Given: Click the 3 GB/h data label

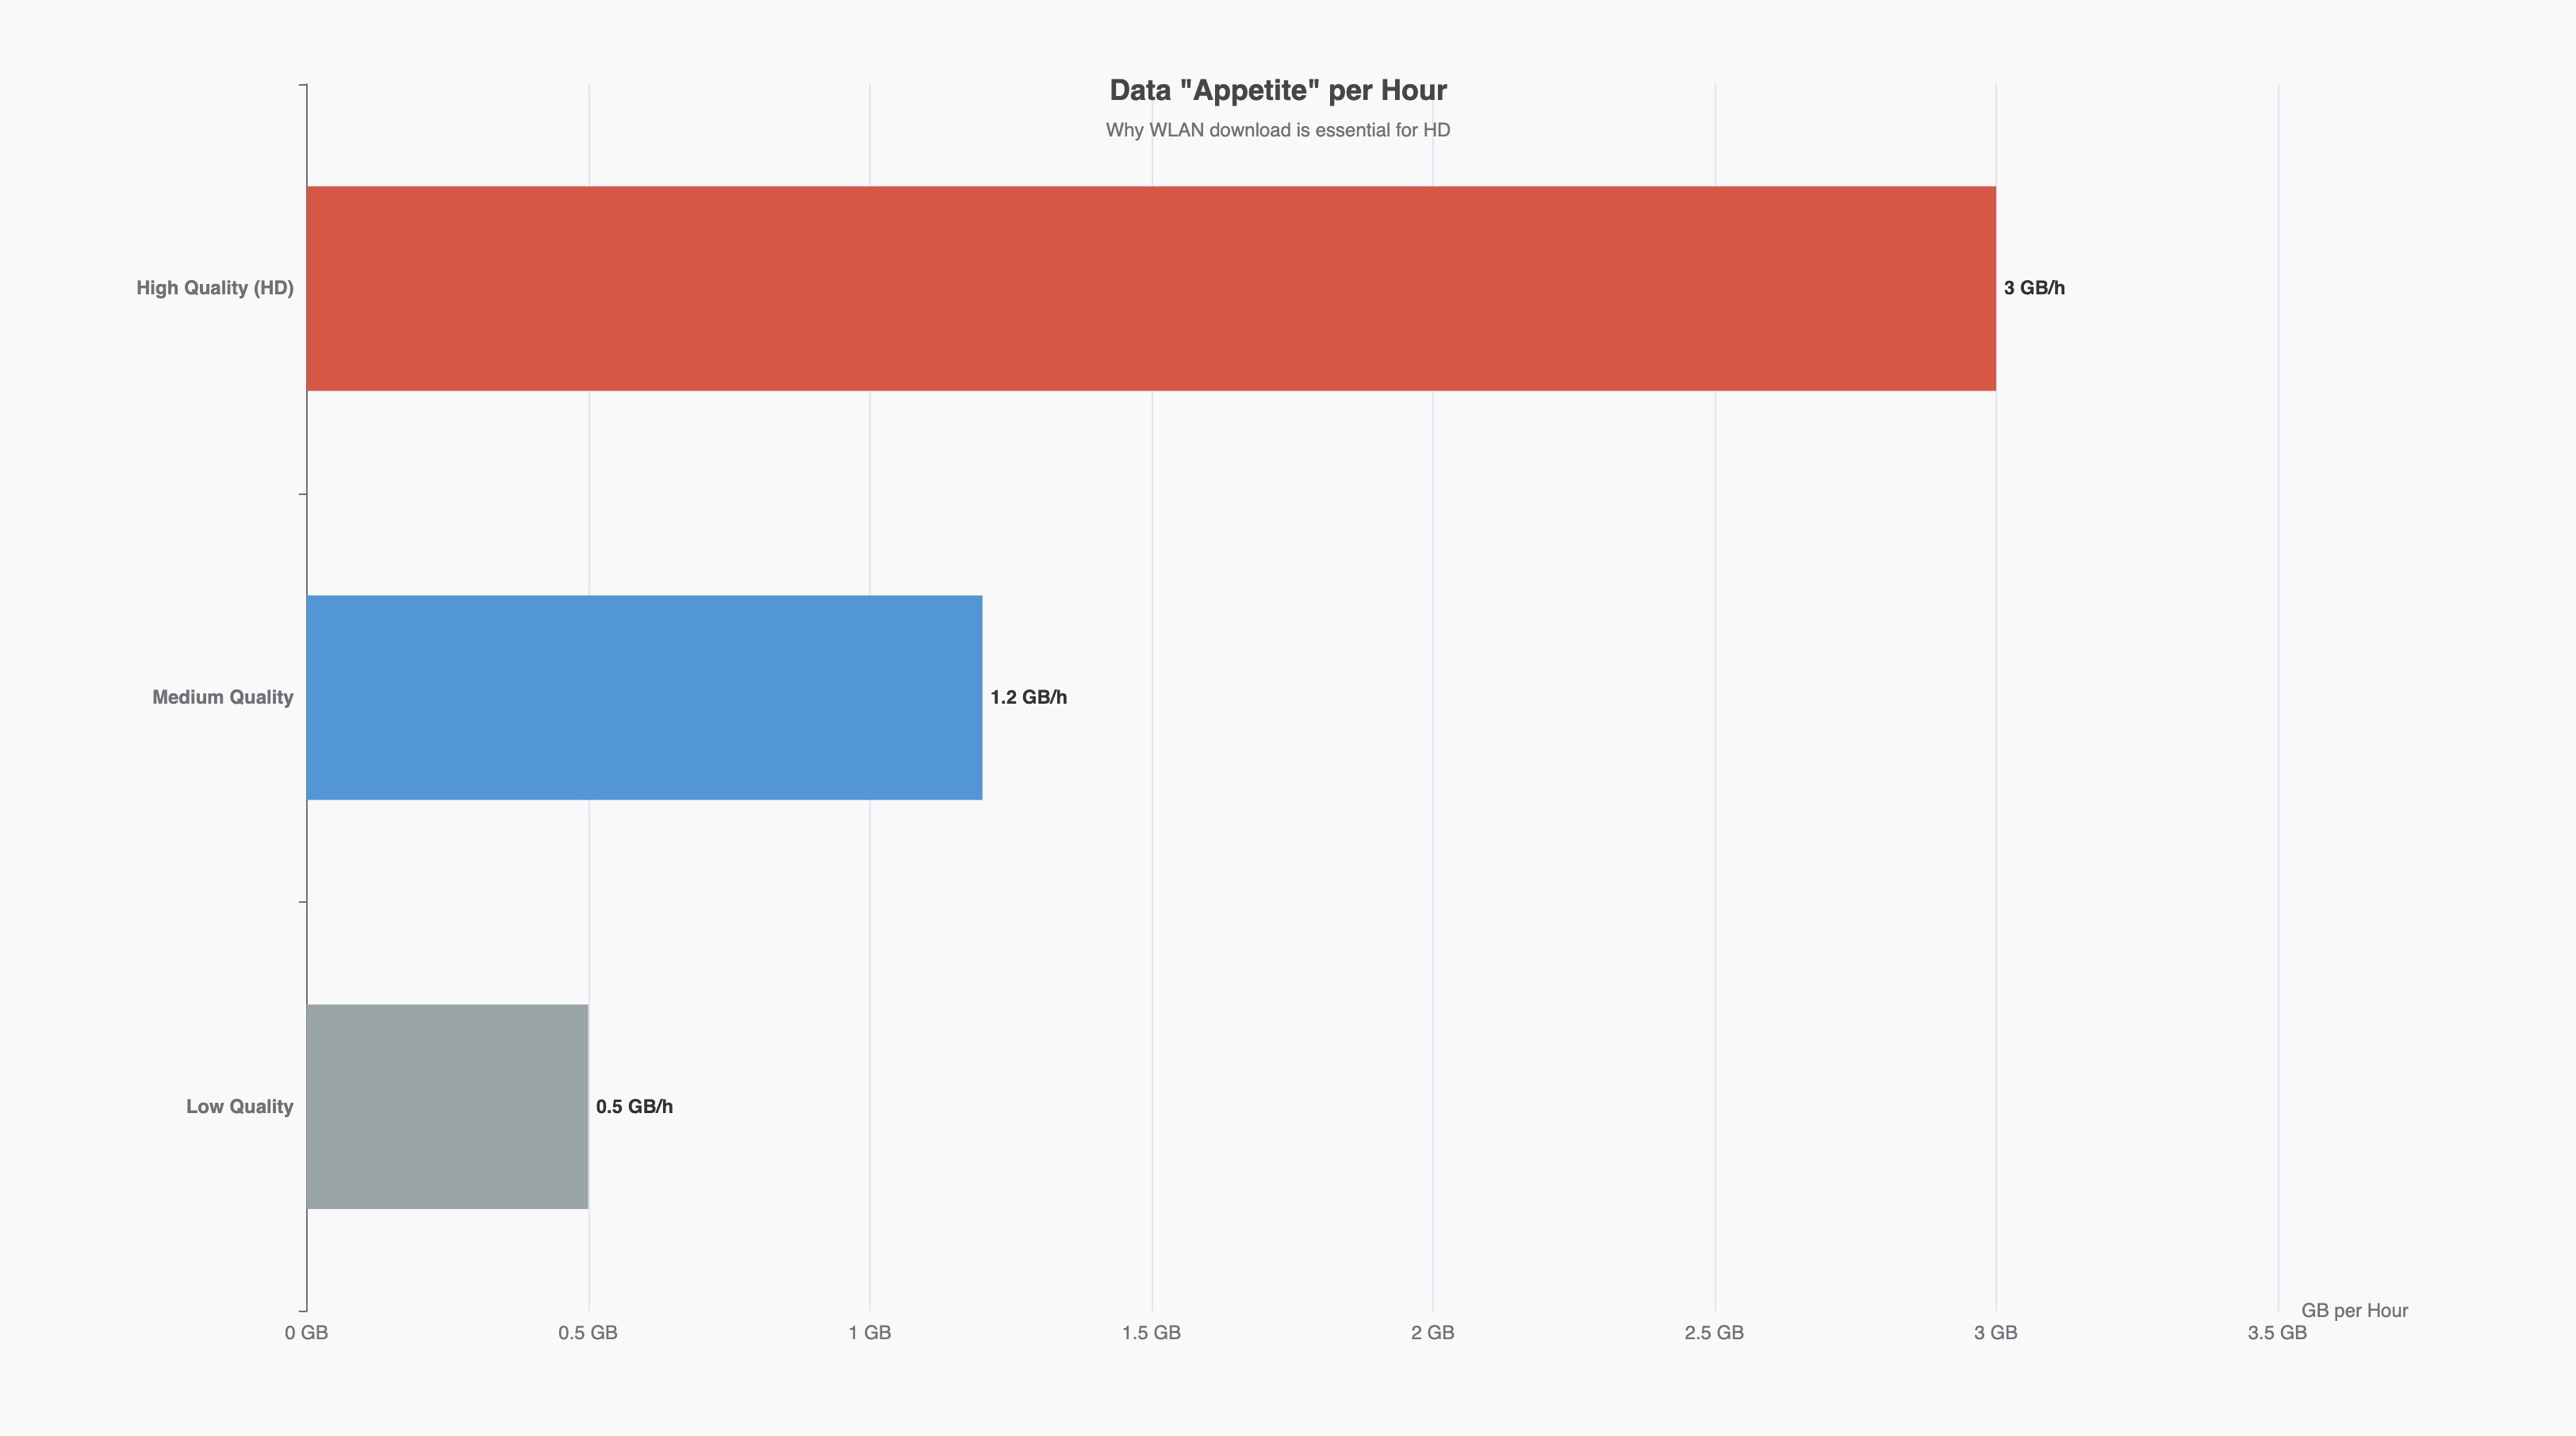Looking at the screenshot, I should [2034, 288].
